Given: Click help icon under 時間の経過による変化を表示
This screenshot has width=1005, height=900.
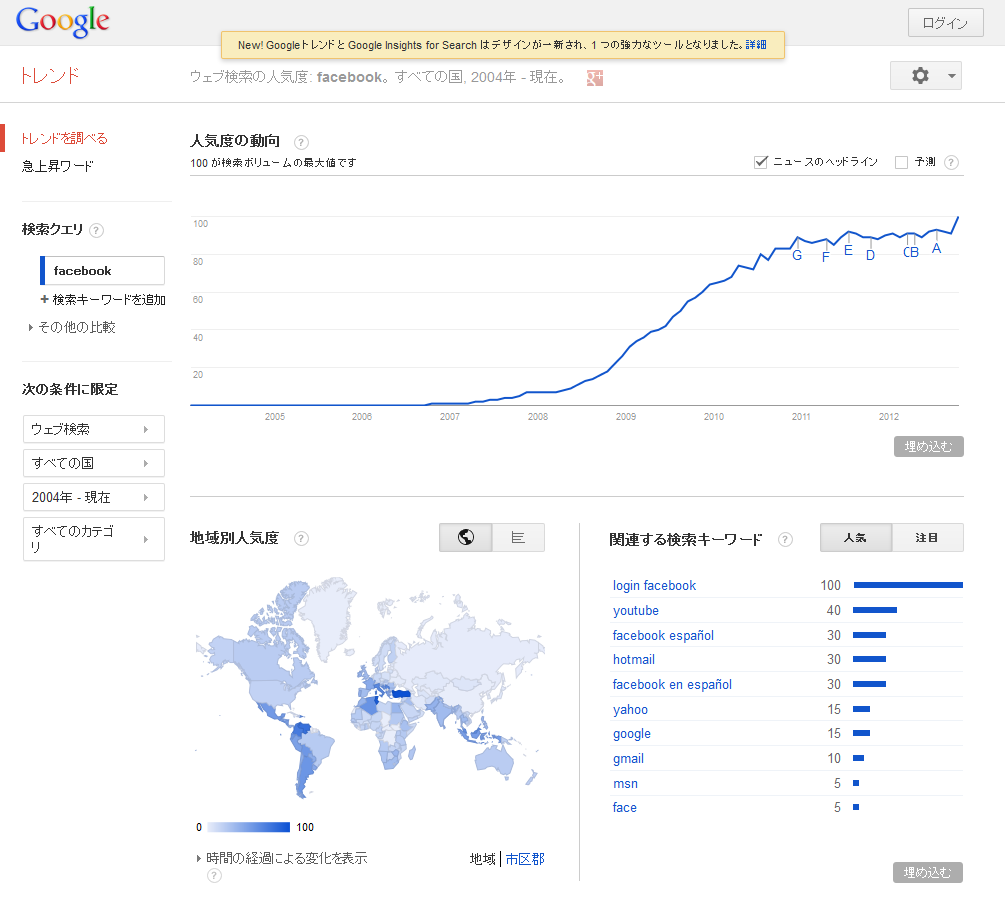Looking at the screenshot, I should [215, 876].
